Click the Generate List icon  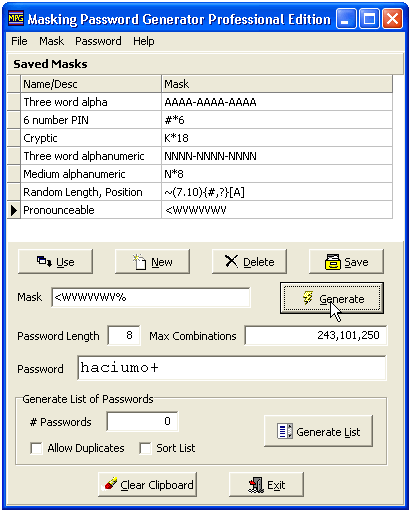click(x=285, y=431)
